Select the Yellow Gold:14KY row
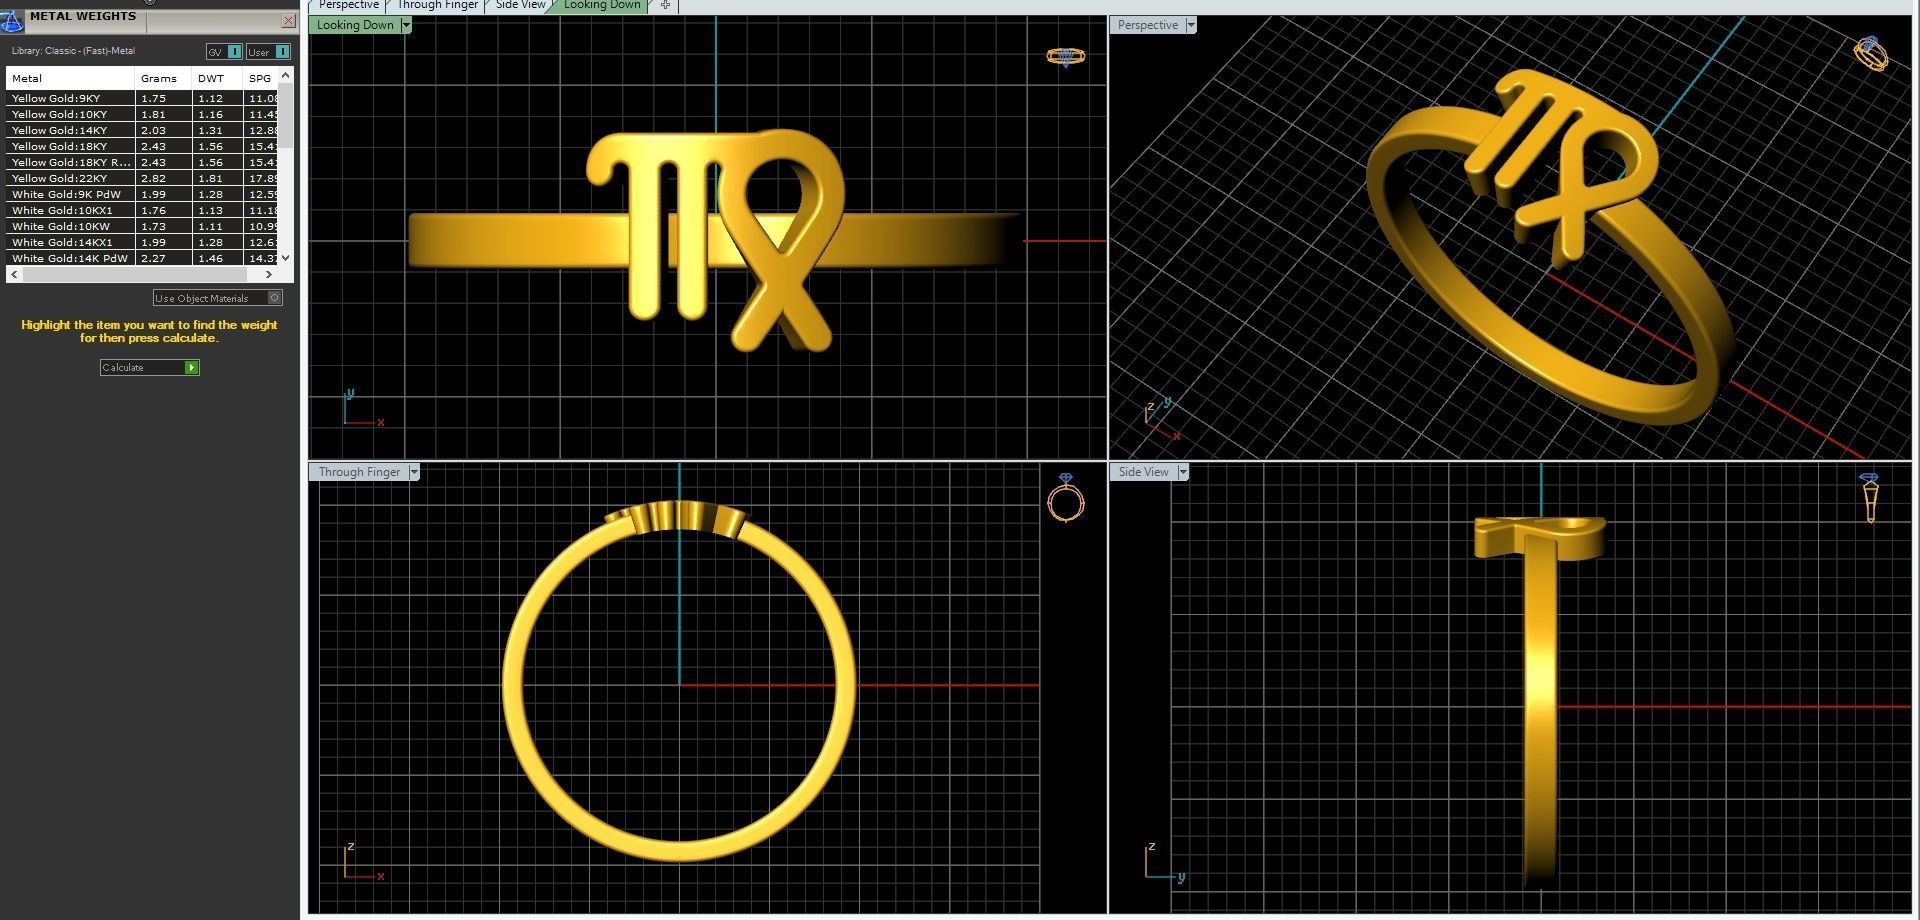Image resolution: width=1920 pixels, height=920 pixels. click(x=142, y=130)
